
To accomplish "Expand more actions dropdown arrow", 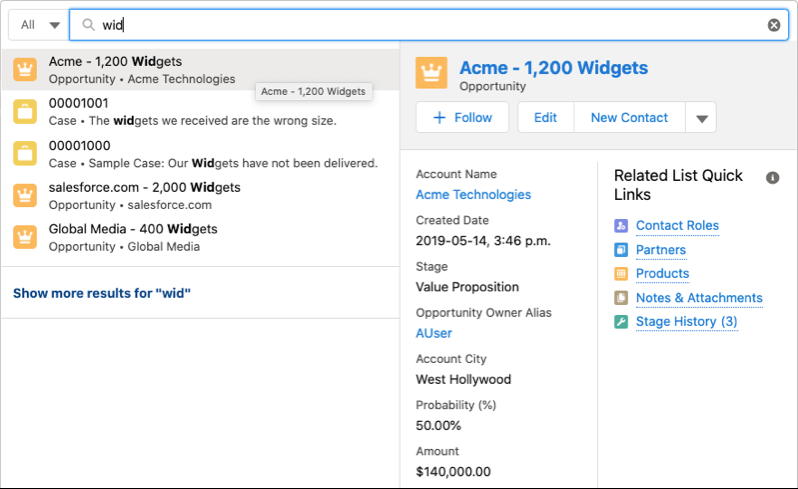I will coord(701,118).
